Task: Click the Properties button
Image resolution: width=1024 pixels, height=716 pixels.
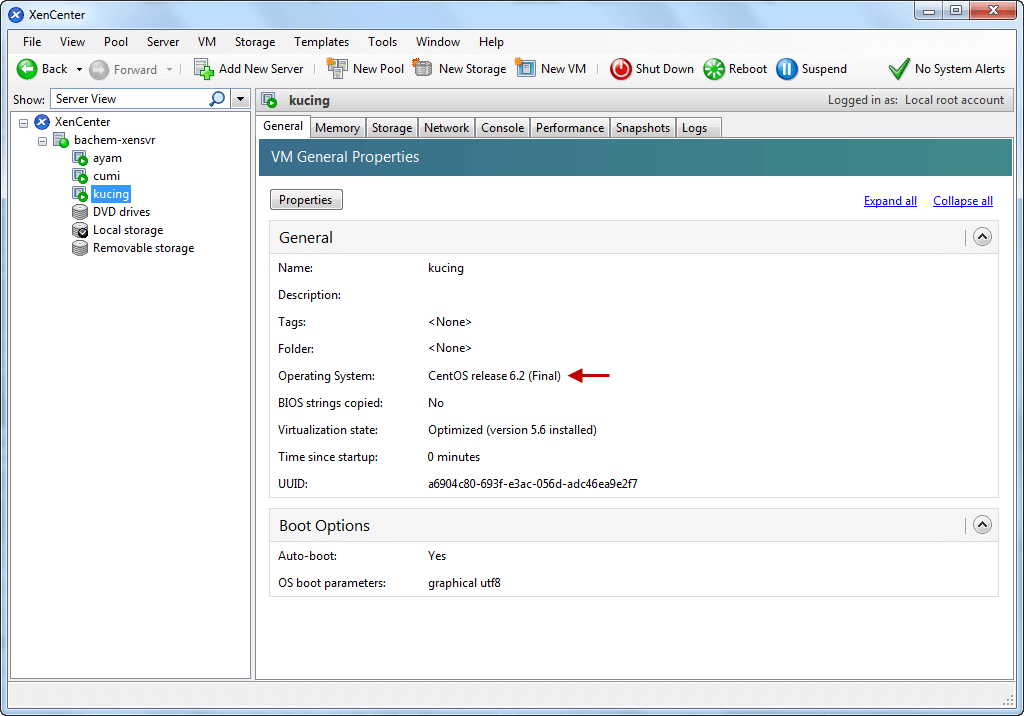Action: (x=306, y=200)
